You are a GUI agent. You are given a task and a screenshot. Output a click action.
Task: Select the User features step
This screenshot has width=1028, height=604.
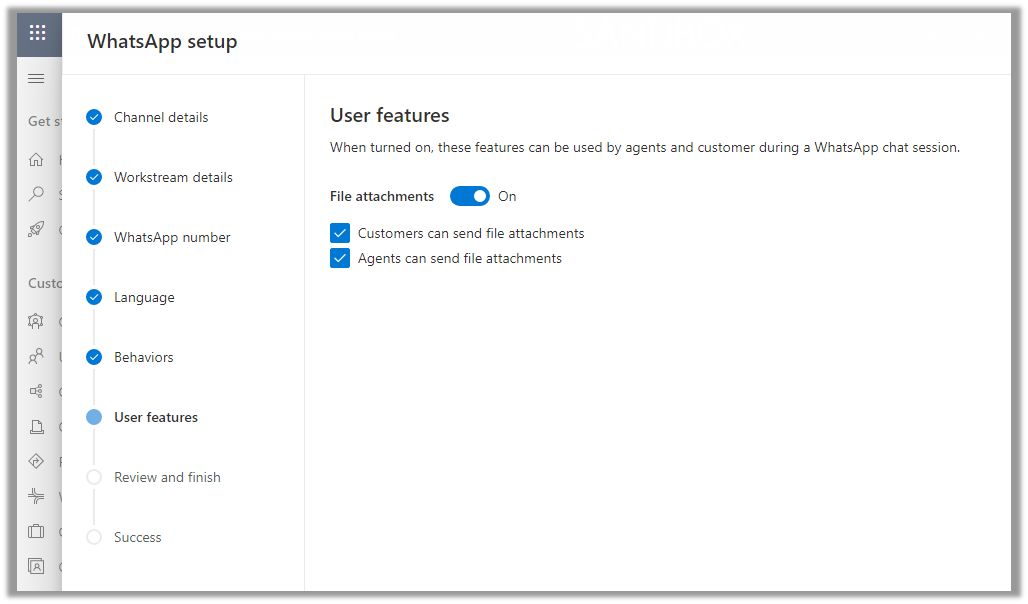point(155,417)
